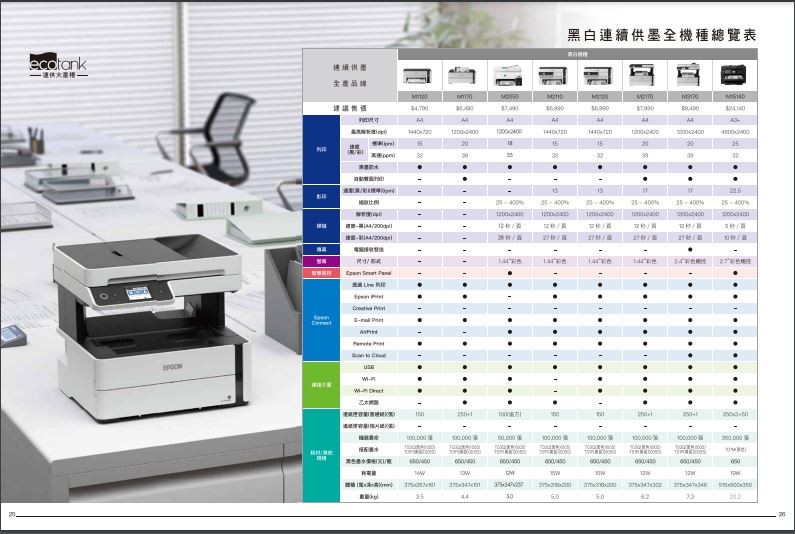Click the USB row label

point(368,367)
